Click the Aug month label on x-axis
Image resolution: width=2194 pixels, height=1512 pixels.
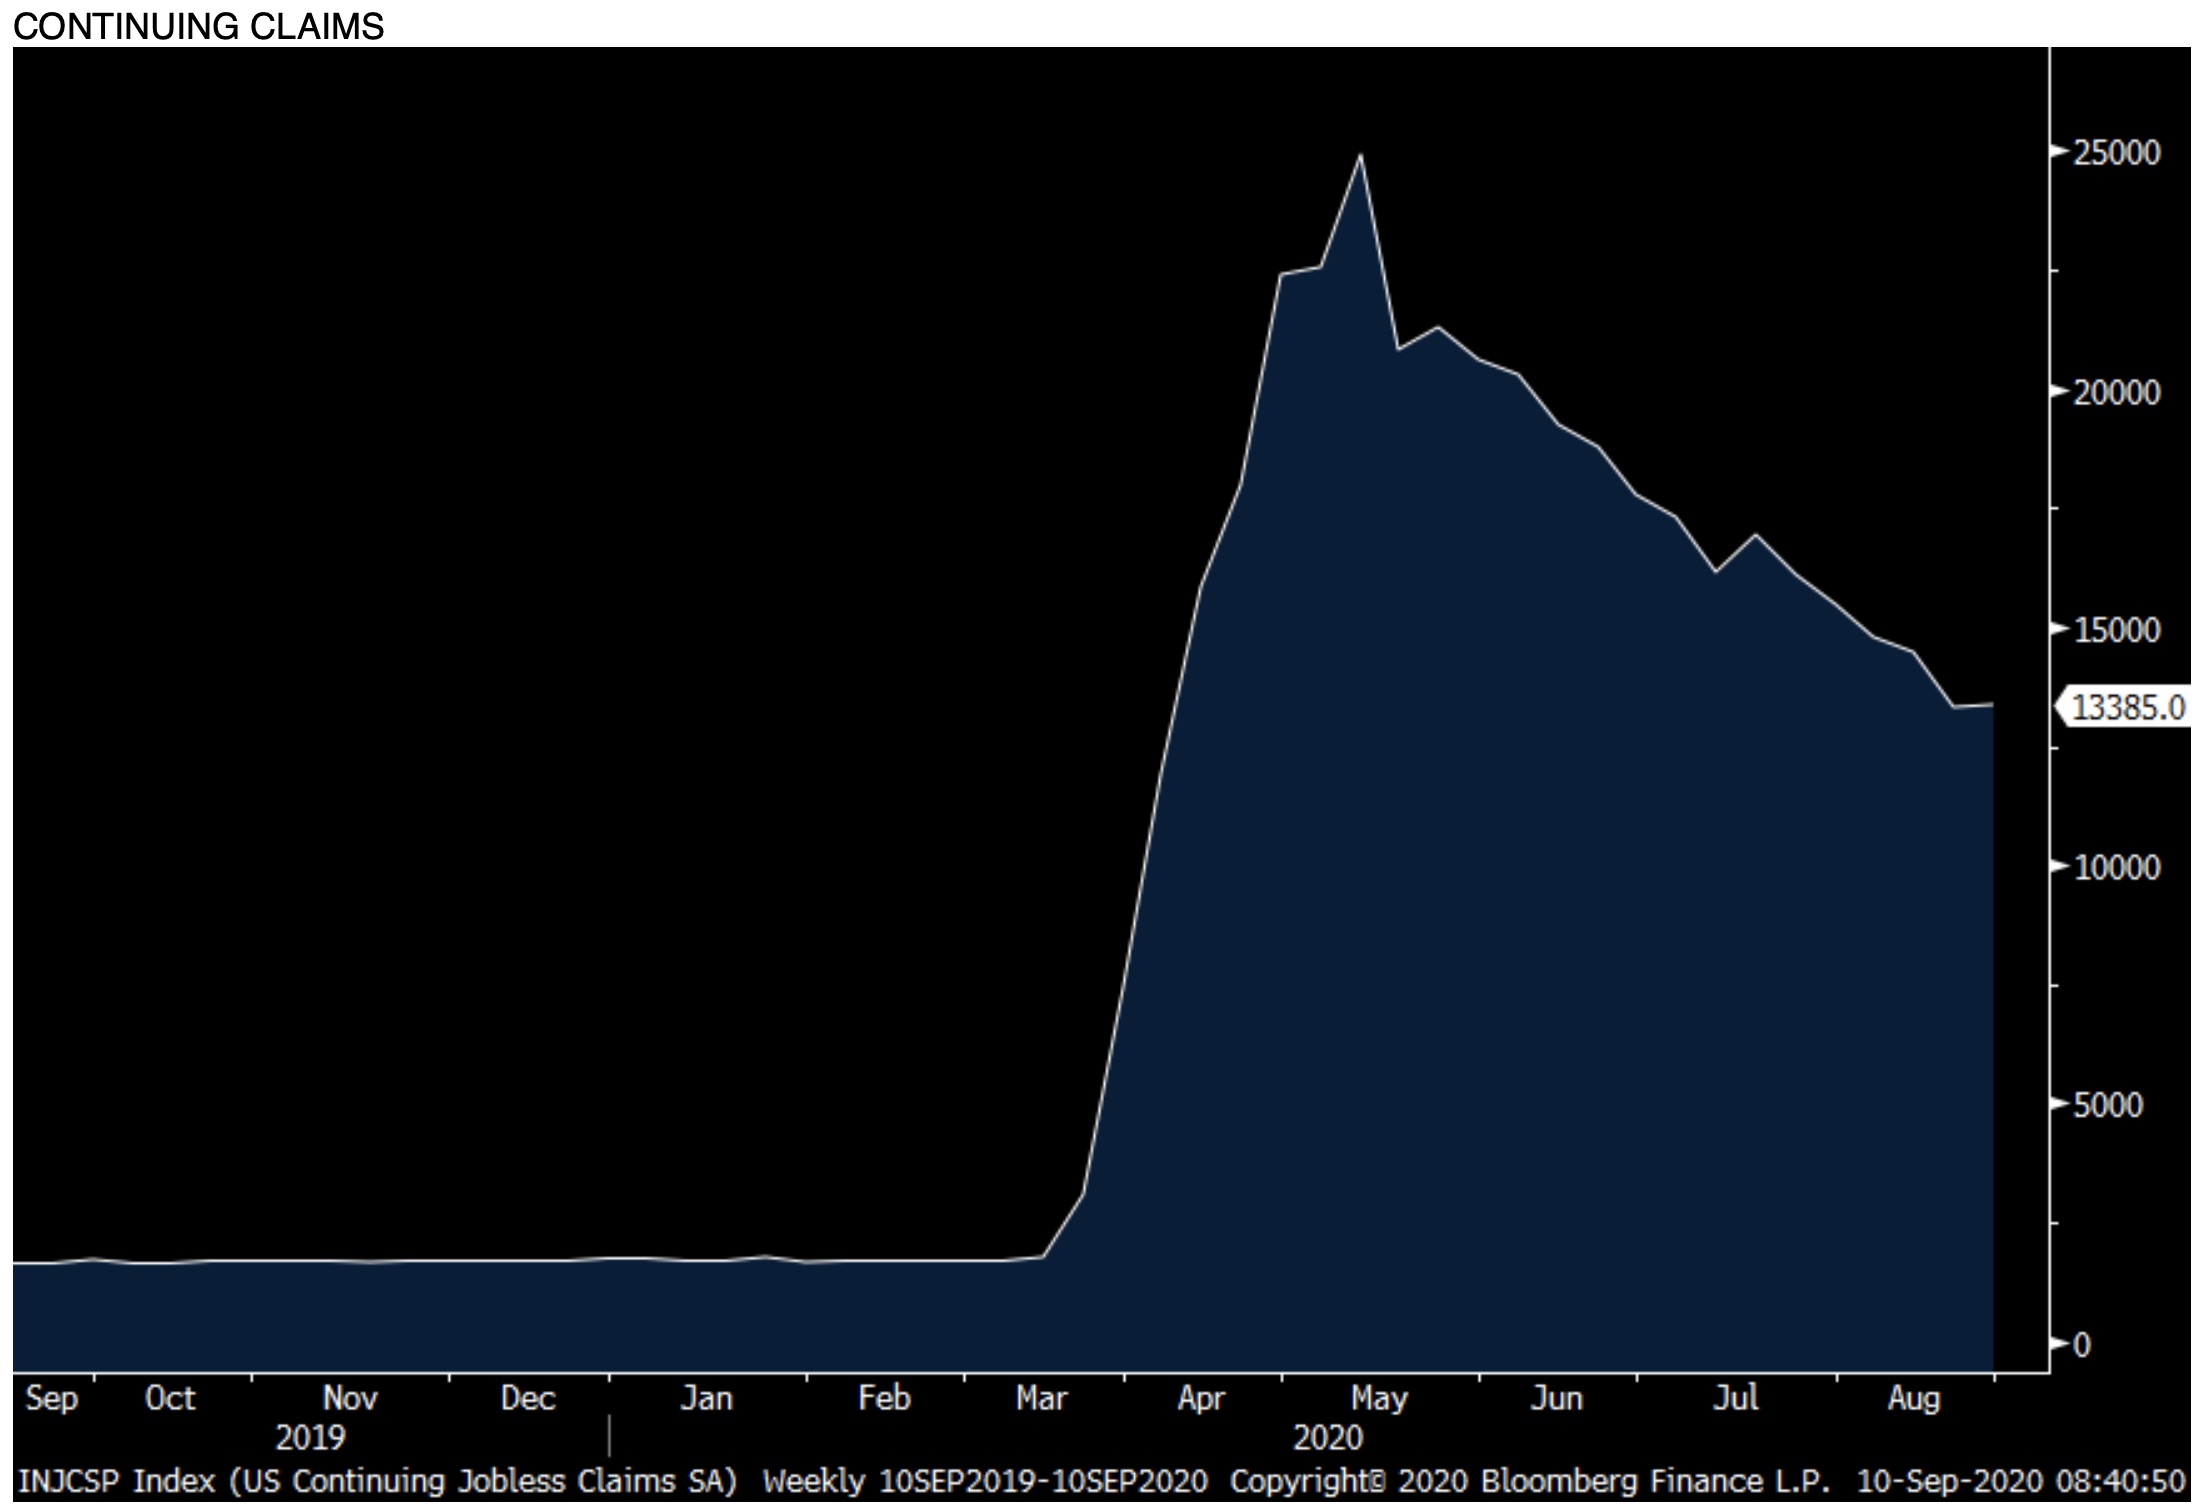click(1913, 1398)
